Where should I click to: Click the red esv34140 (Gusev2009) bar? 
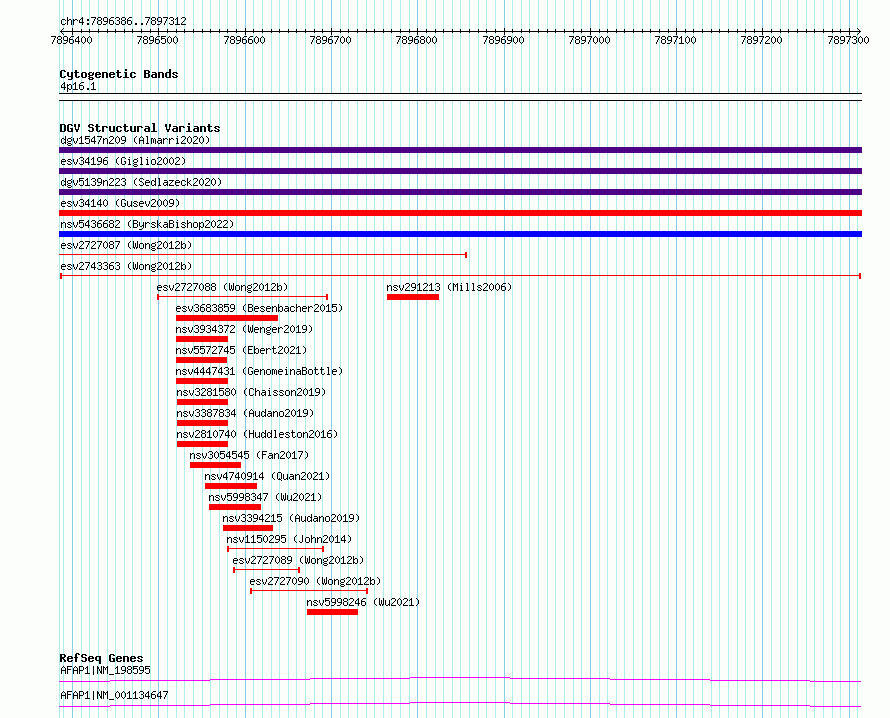click(x=460, y=213)
